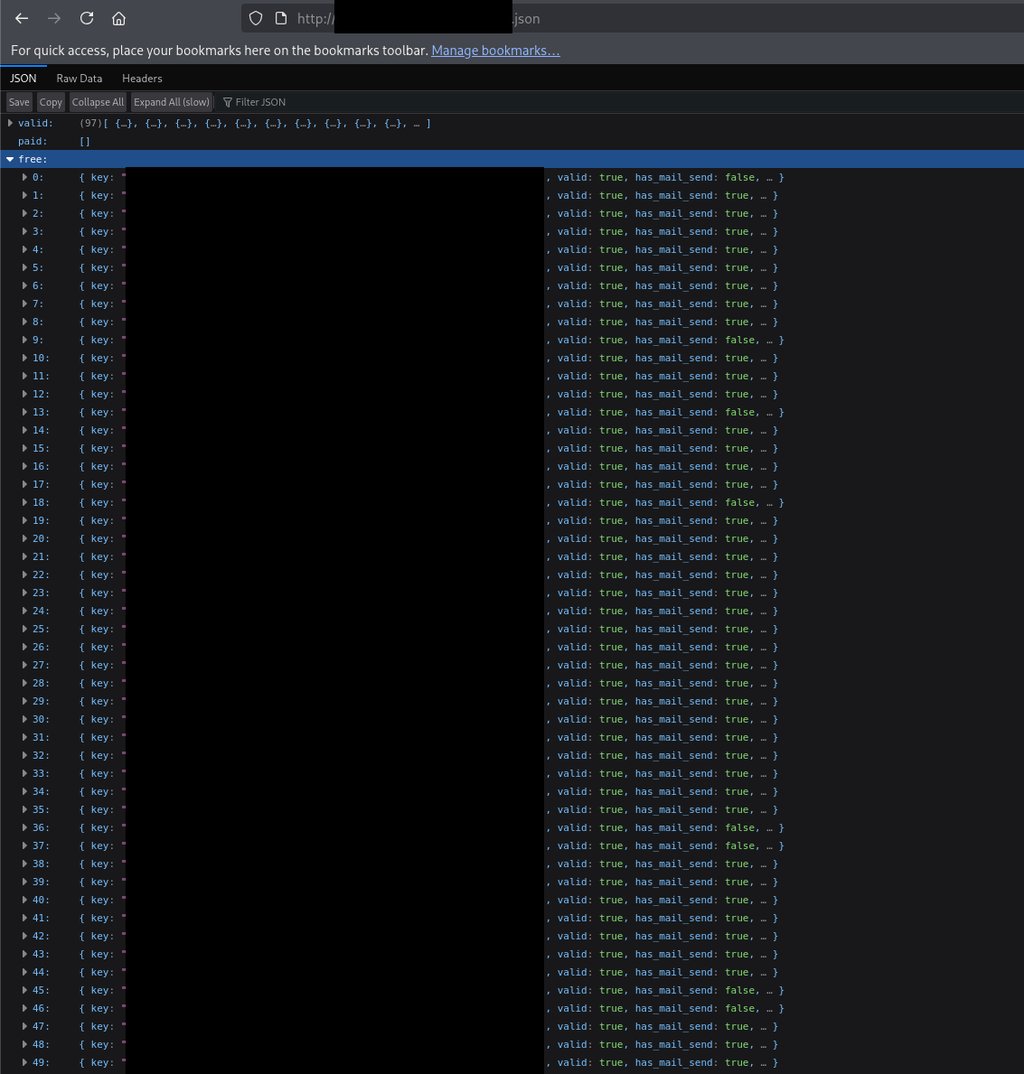Image resolution: width=1024 pixels, height=1074 pixels.
Task: Click the index label 48:
Action: coord(40,1045)
